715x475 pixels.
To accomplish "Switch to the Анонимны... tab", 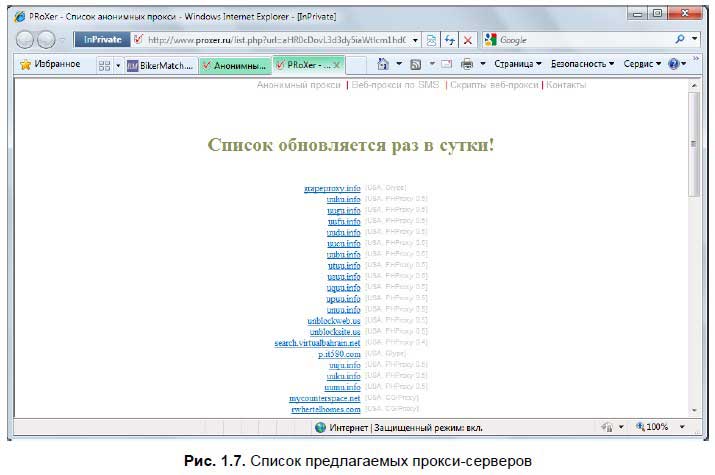I will [234, 65].
